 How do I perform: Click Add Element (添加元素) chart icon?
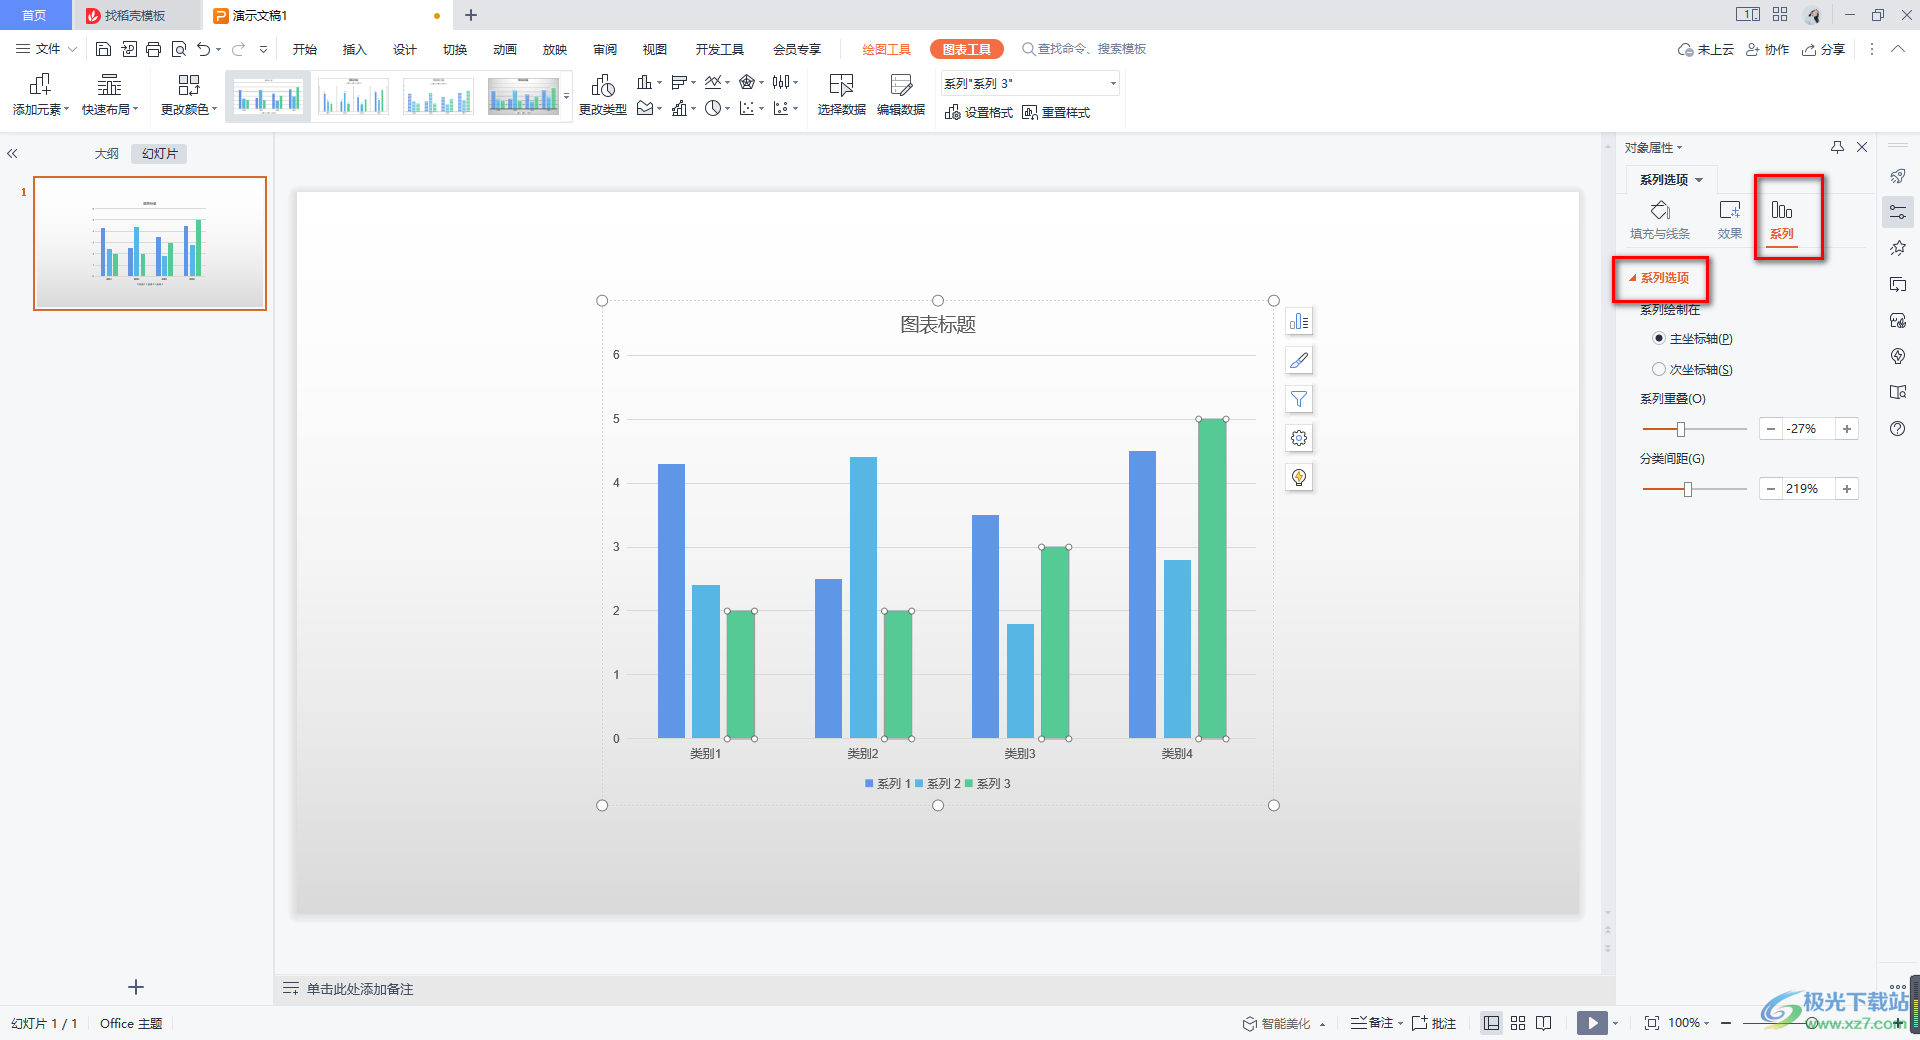(40, 95)
